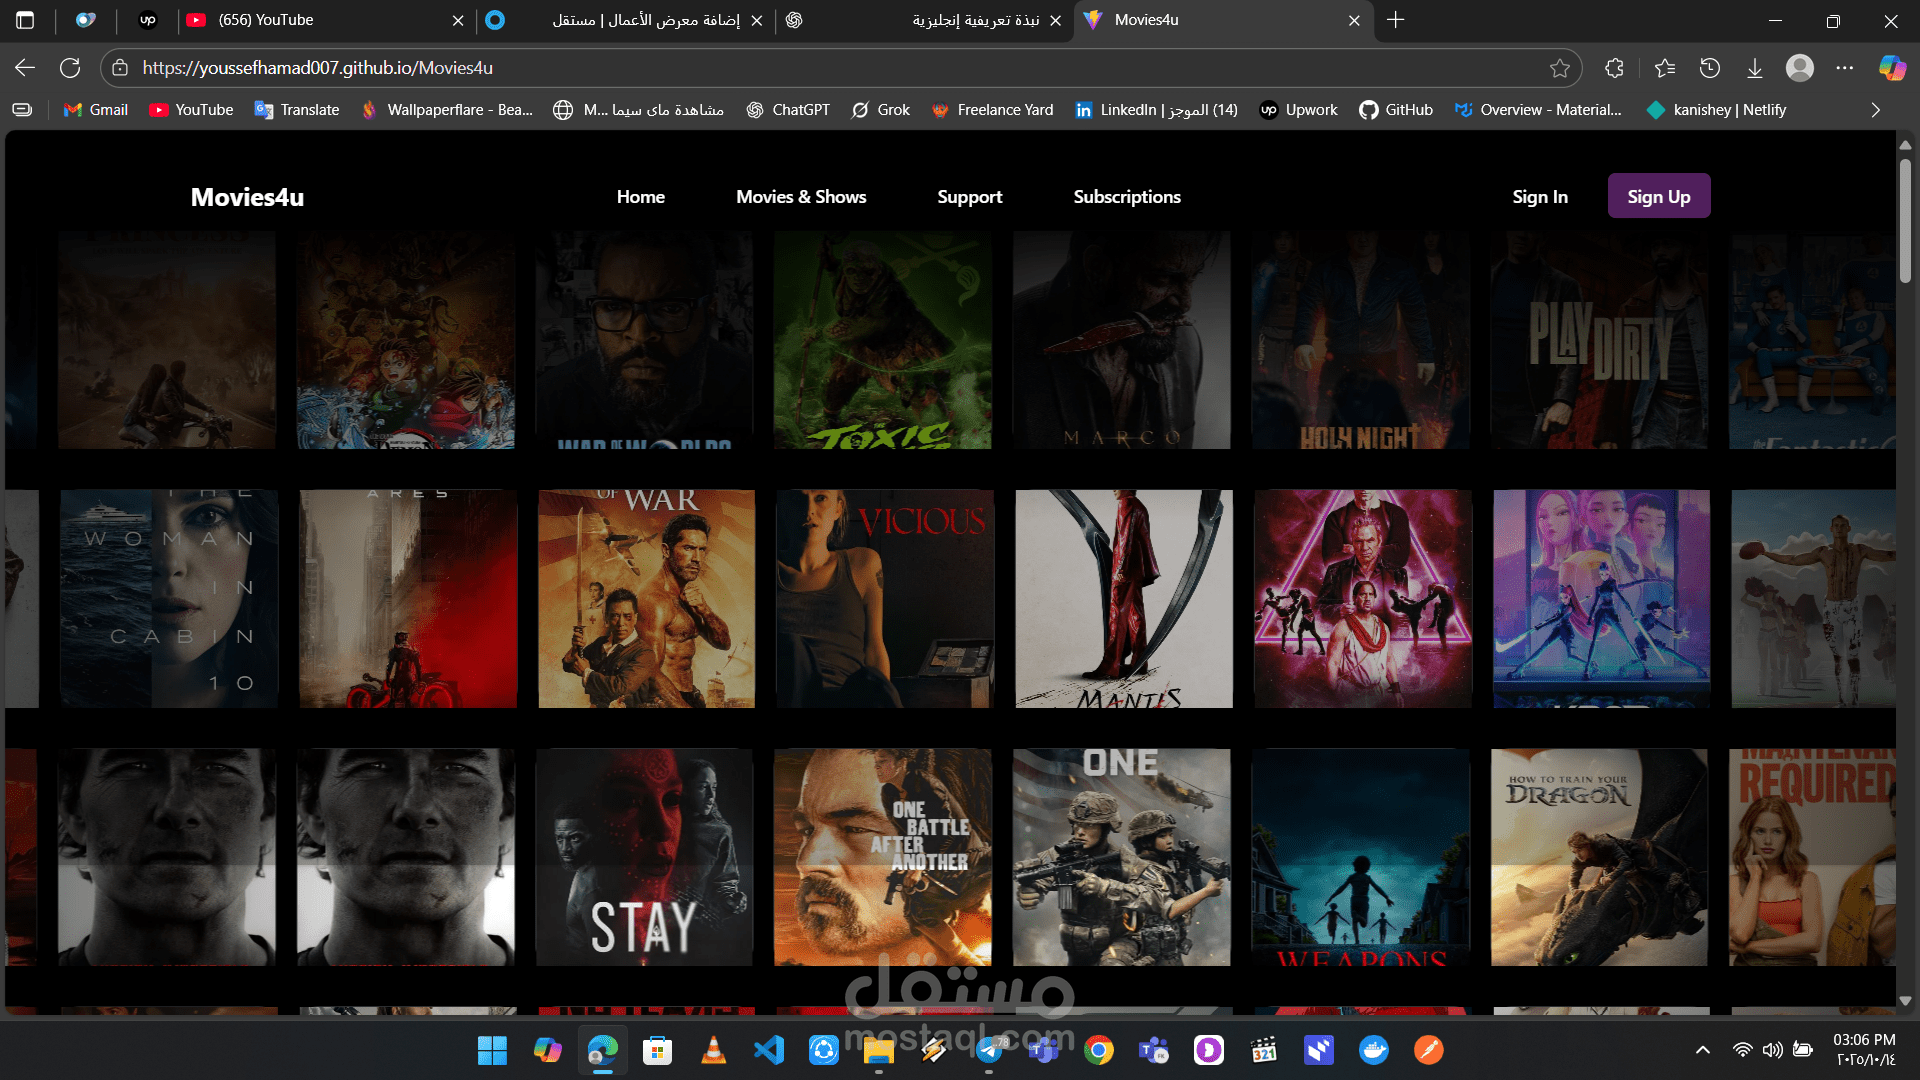
Task: Expand the system tray hidden icons
Action: click(1702, 1050)
